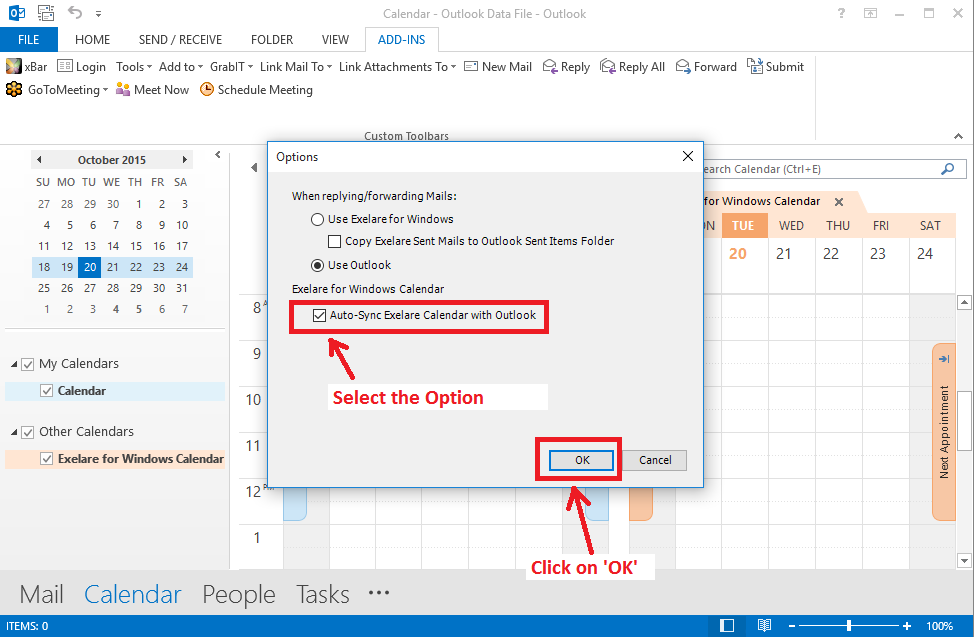
Task: Click the Undo quick access icon
Action: (75, 12)
